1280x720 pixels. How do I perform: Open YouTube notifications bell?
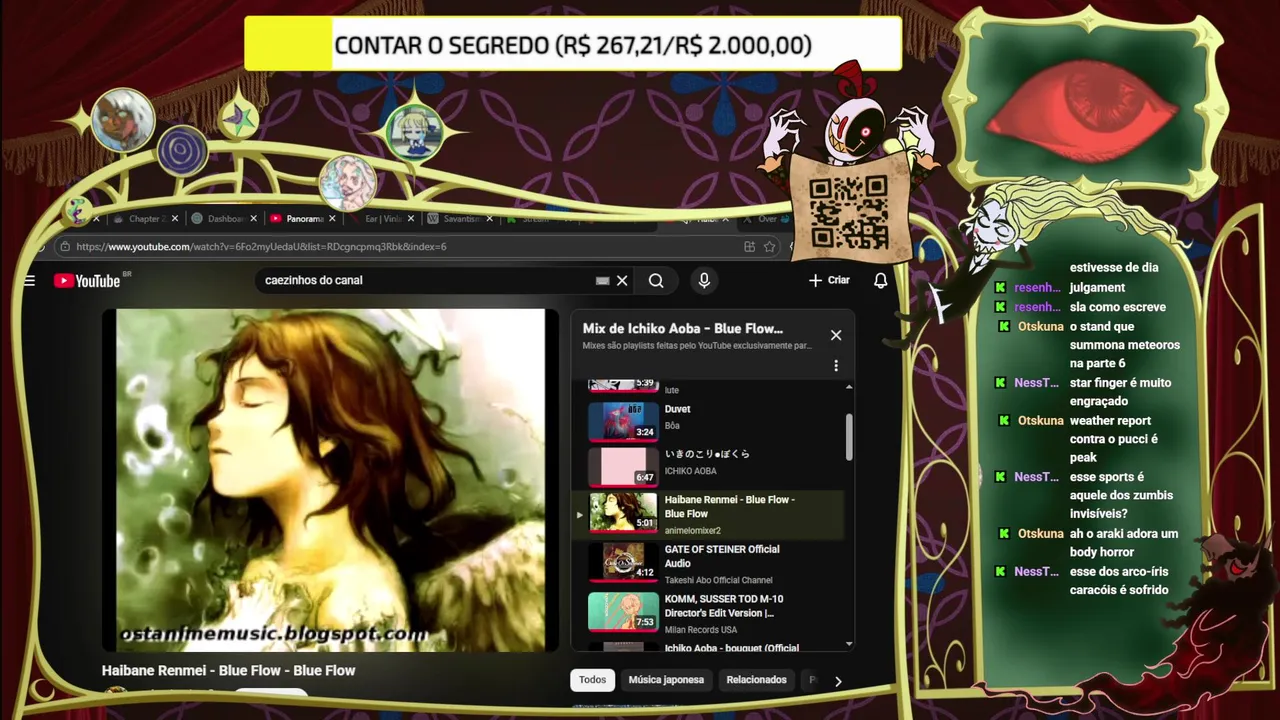pyautogui.click(x=880, y=281)
